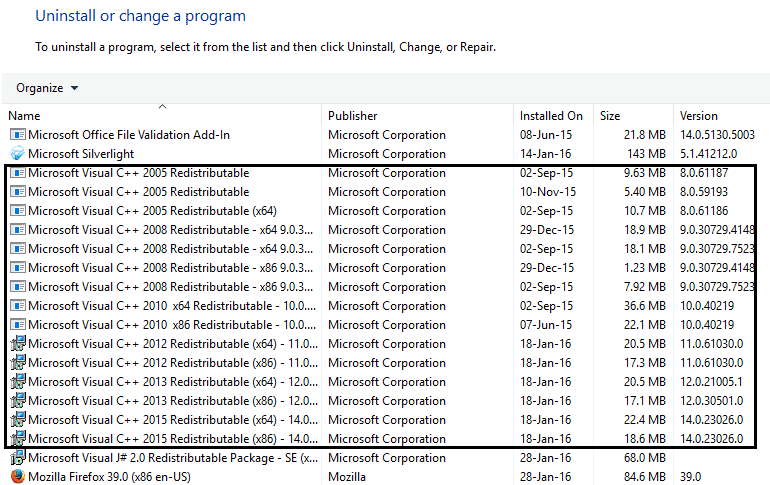Select Visual C++ 2010 x86 Redistributable name

(x=172, y=325)
